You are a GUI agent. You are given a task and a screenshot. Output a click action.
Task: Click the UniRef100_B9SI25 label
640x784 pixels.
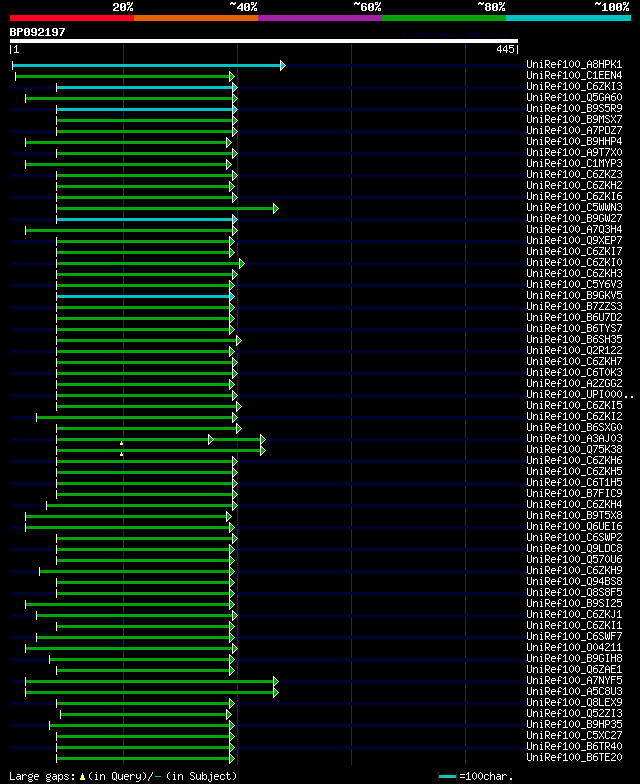pyautogui.click(x=574, y=604)
